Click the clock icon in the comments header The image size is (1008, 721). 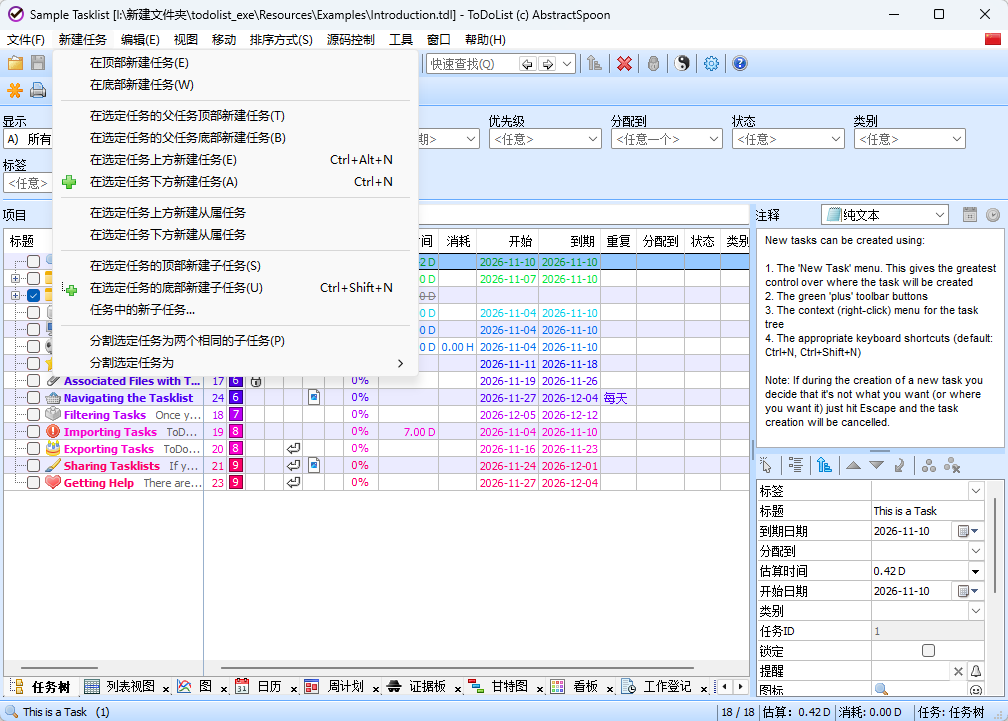pyautogui.click(x=993, y=215)
